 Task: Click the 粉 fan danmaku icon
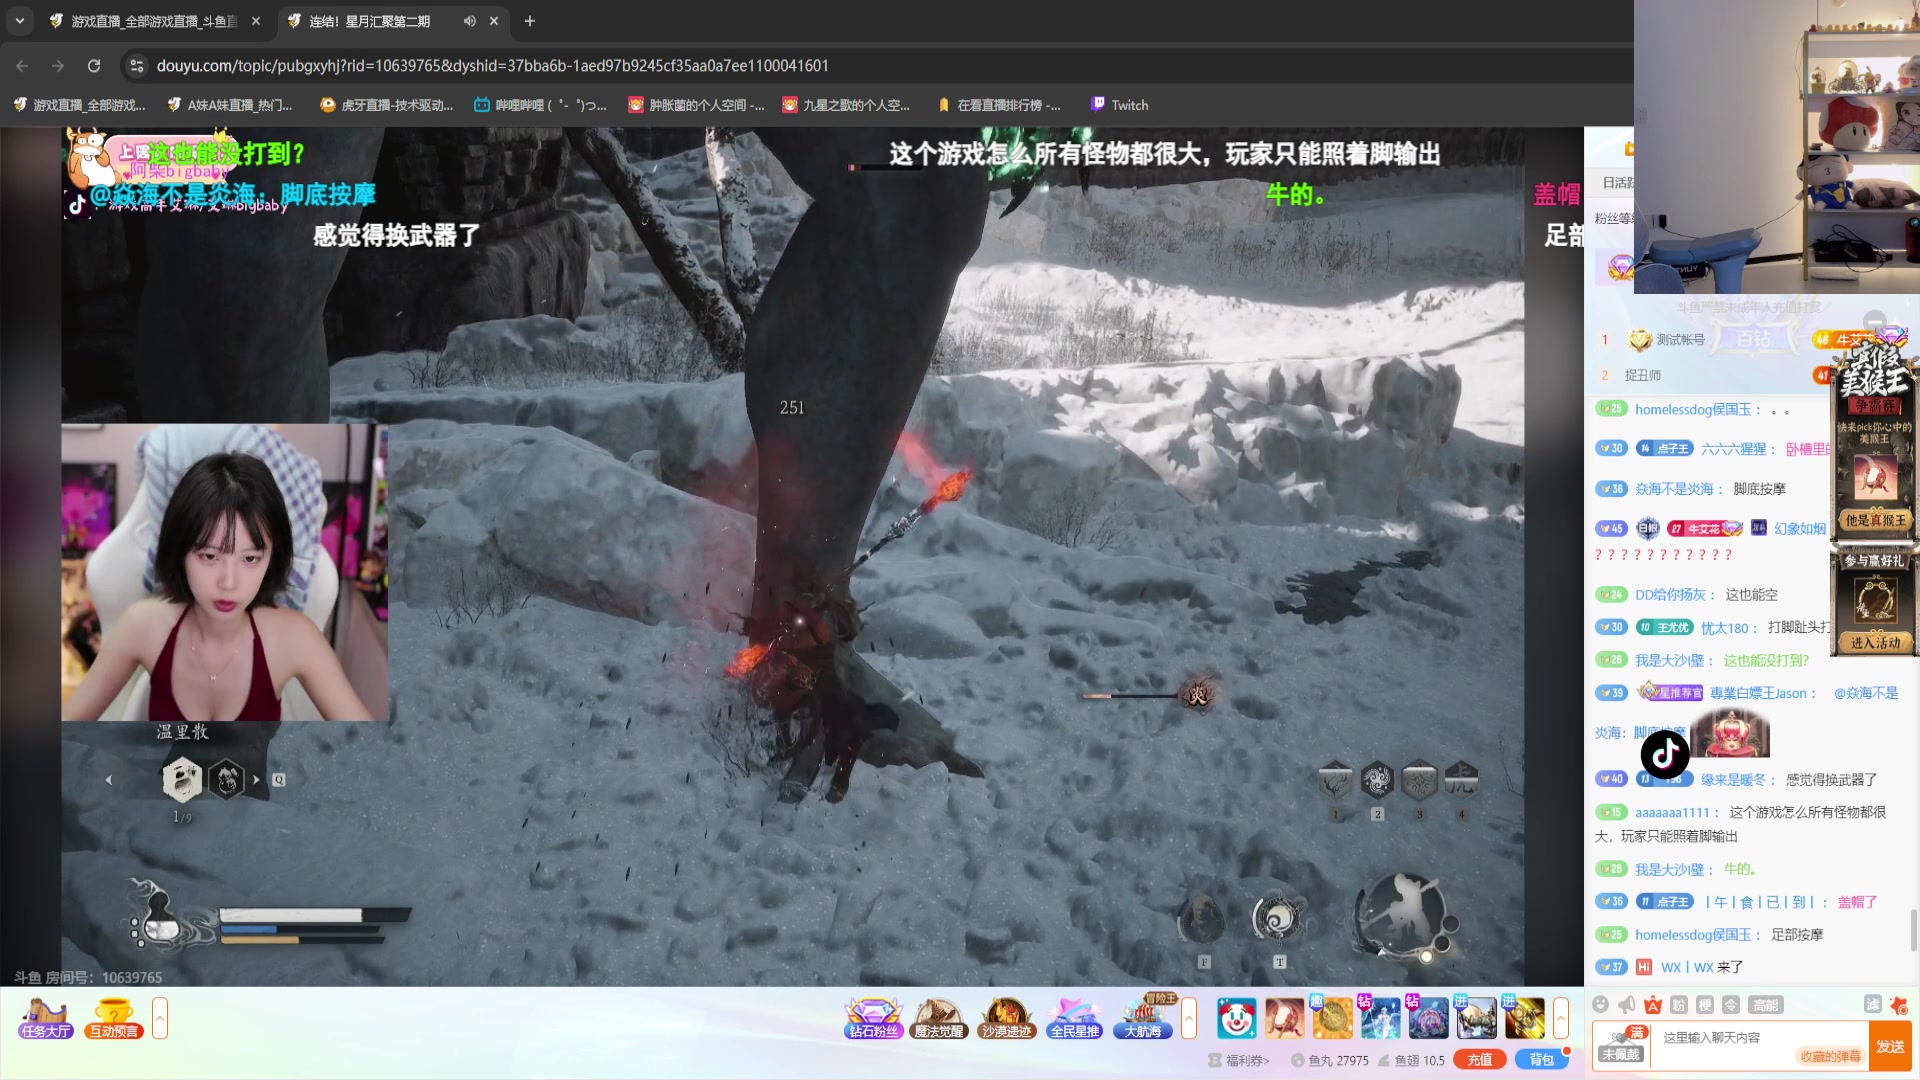pos(1679,1005)
